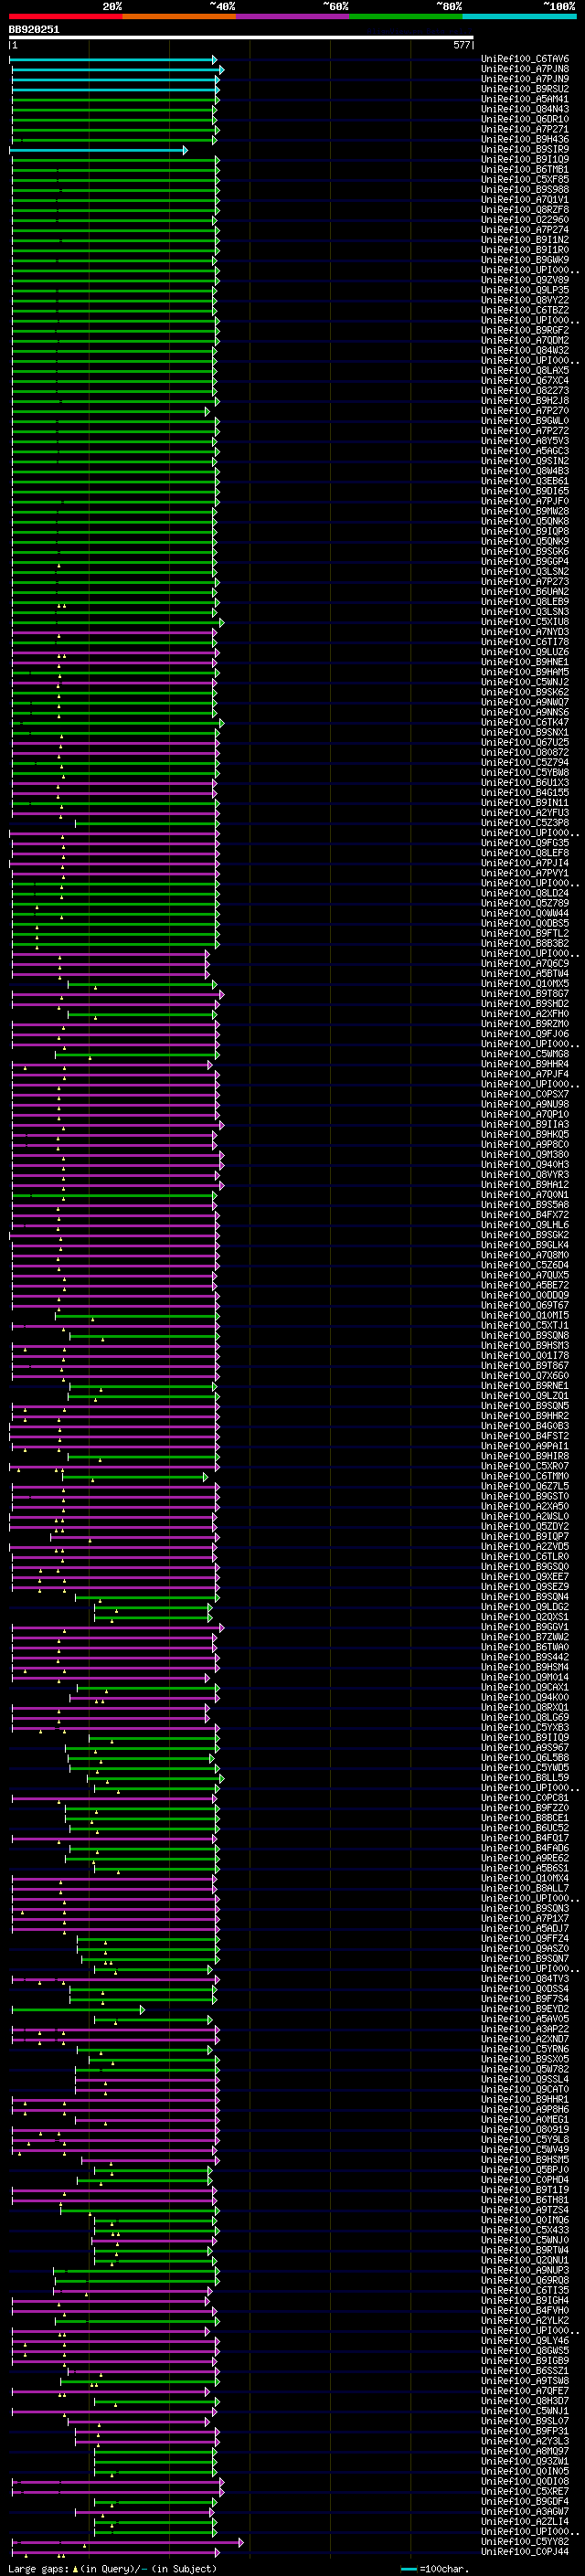Screen dimensions: 585x2576
Task: Open the UniRef100_B9S988 entry
Action: pyautogui.click(x=525, y=190)
